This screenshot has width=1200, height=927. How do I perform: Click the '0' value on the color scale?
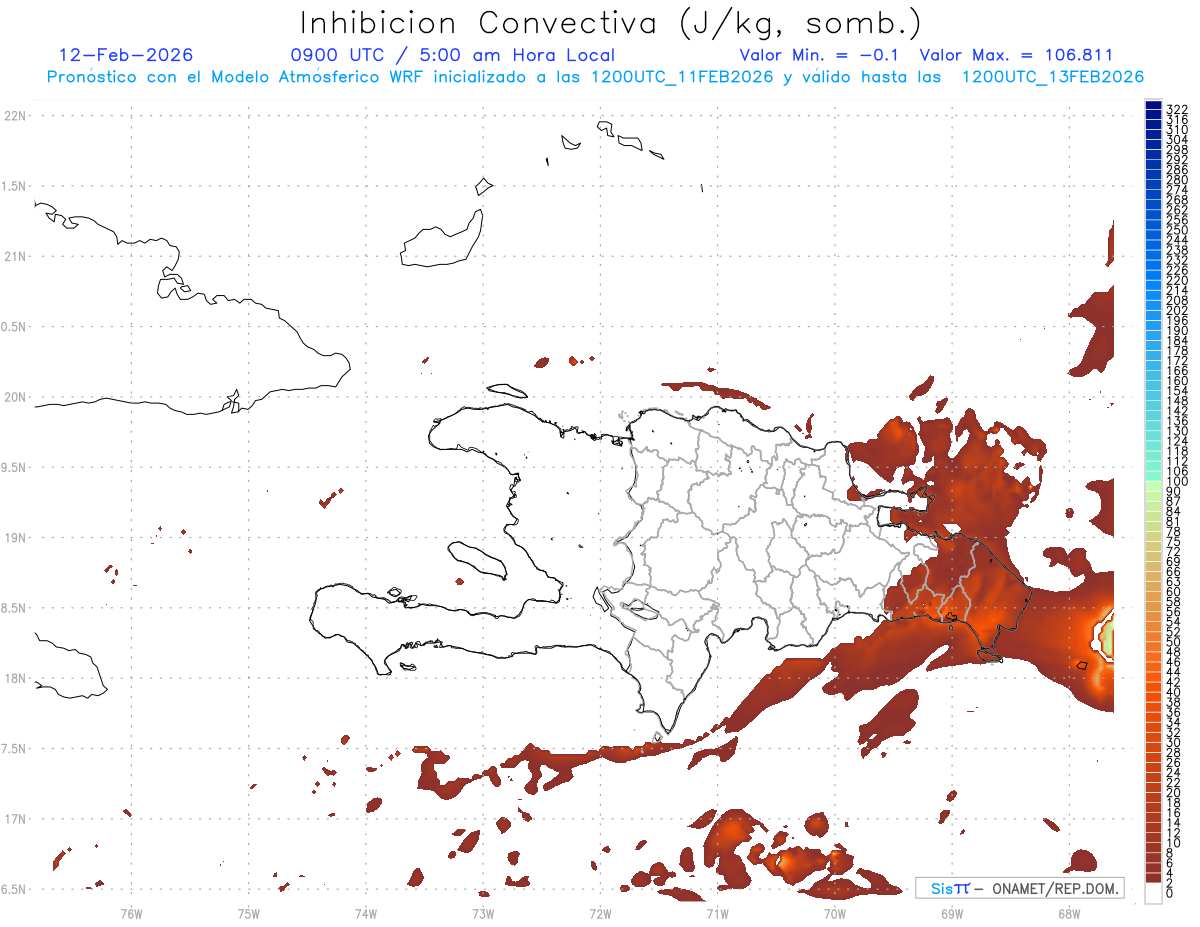pos(1169,892)
